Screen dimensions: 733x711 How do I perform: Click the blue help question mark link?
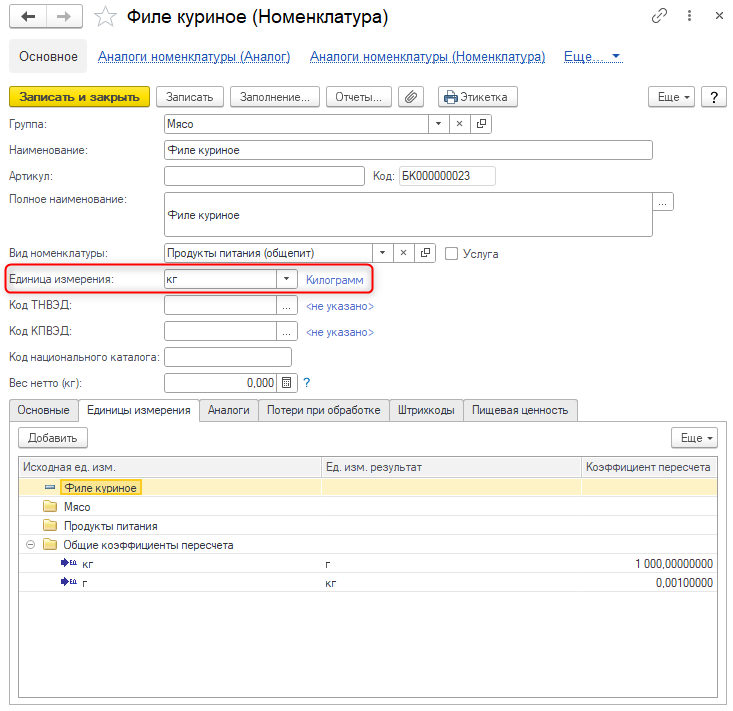coord(307,383)
